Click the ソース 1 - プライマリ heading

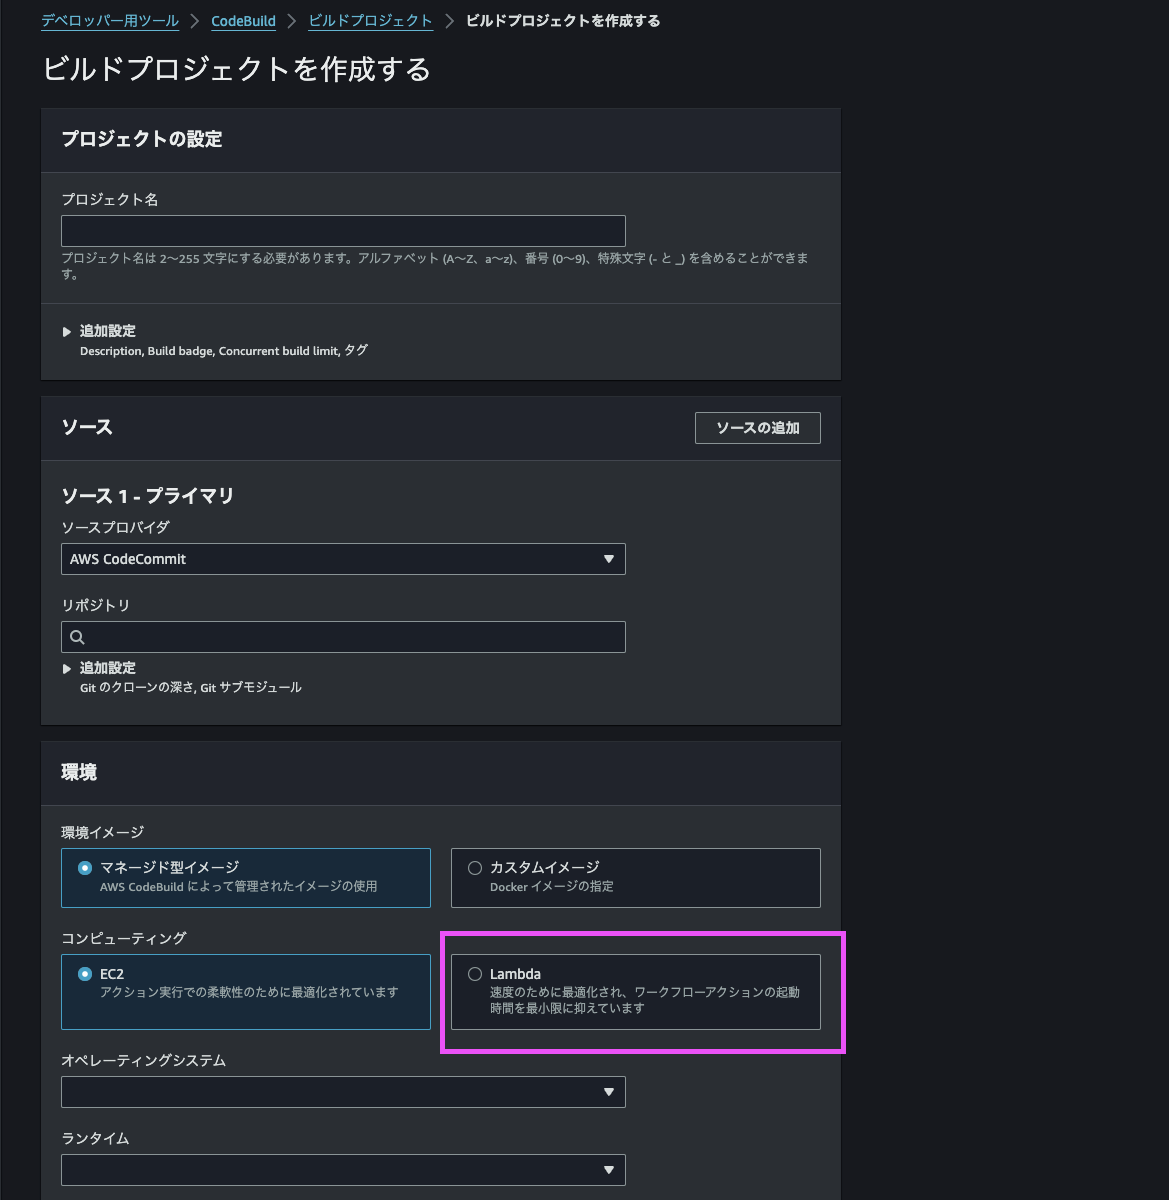click(148, 496)
